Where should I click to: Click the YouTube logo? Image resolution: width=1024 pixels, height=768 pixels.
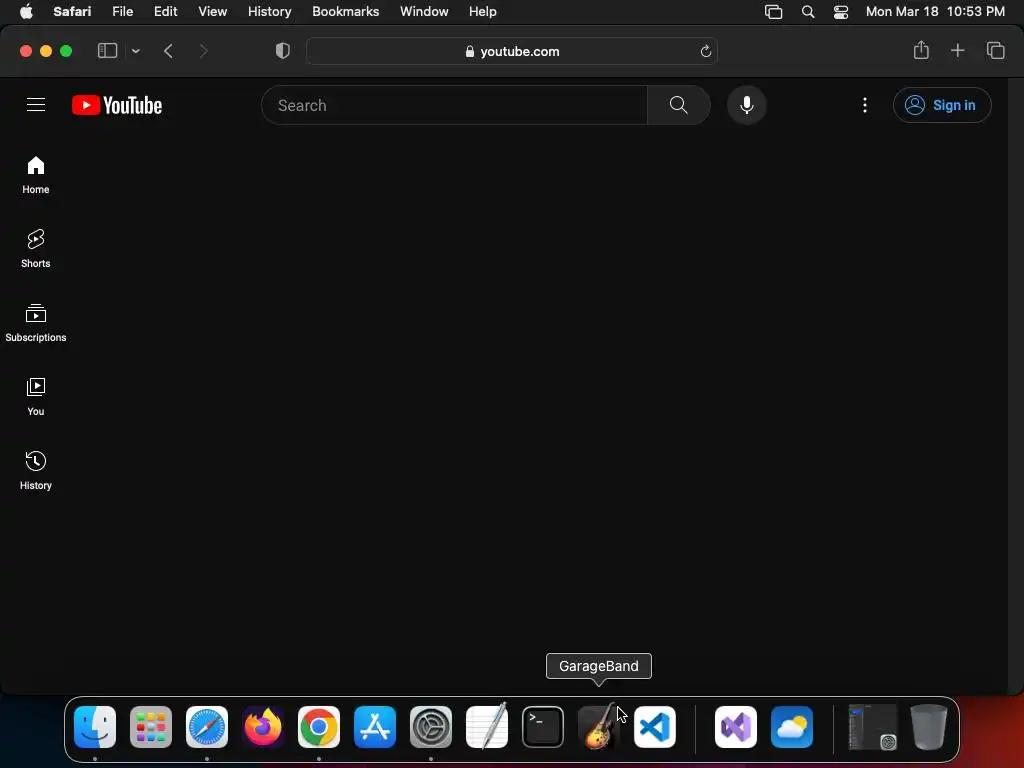(117, 105)
